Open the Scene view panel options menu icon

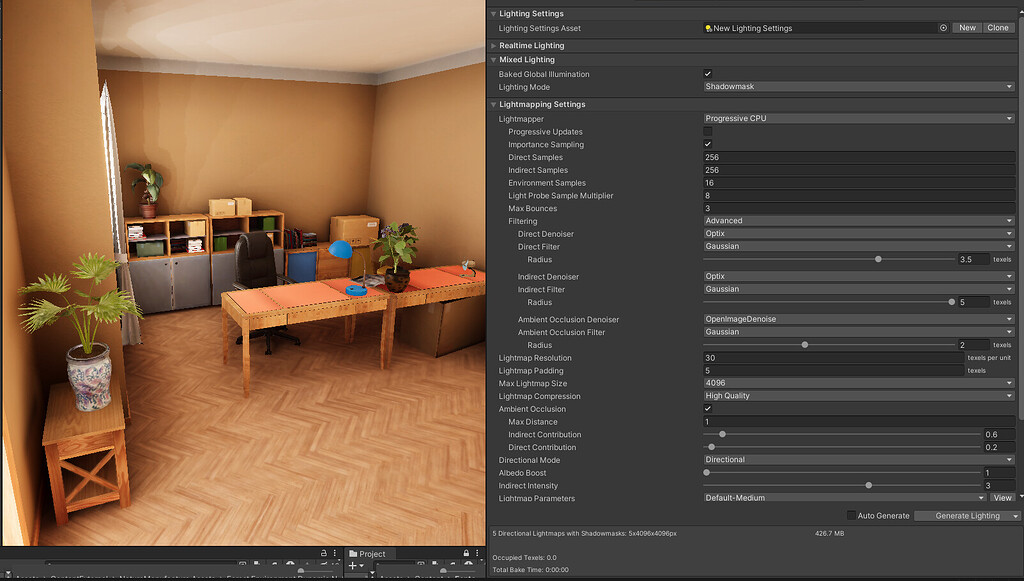335,553
